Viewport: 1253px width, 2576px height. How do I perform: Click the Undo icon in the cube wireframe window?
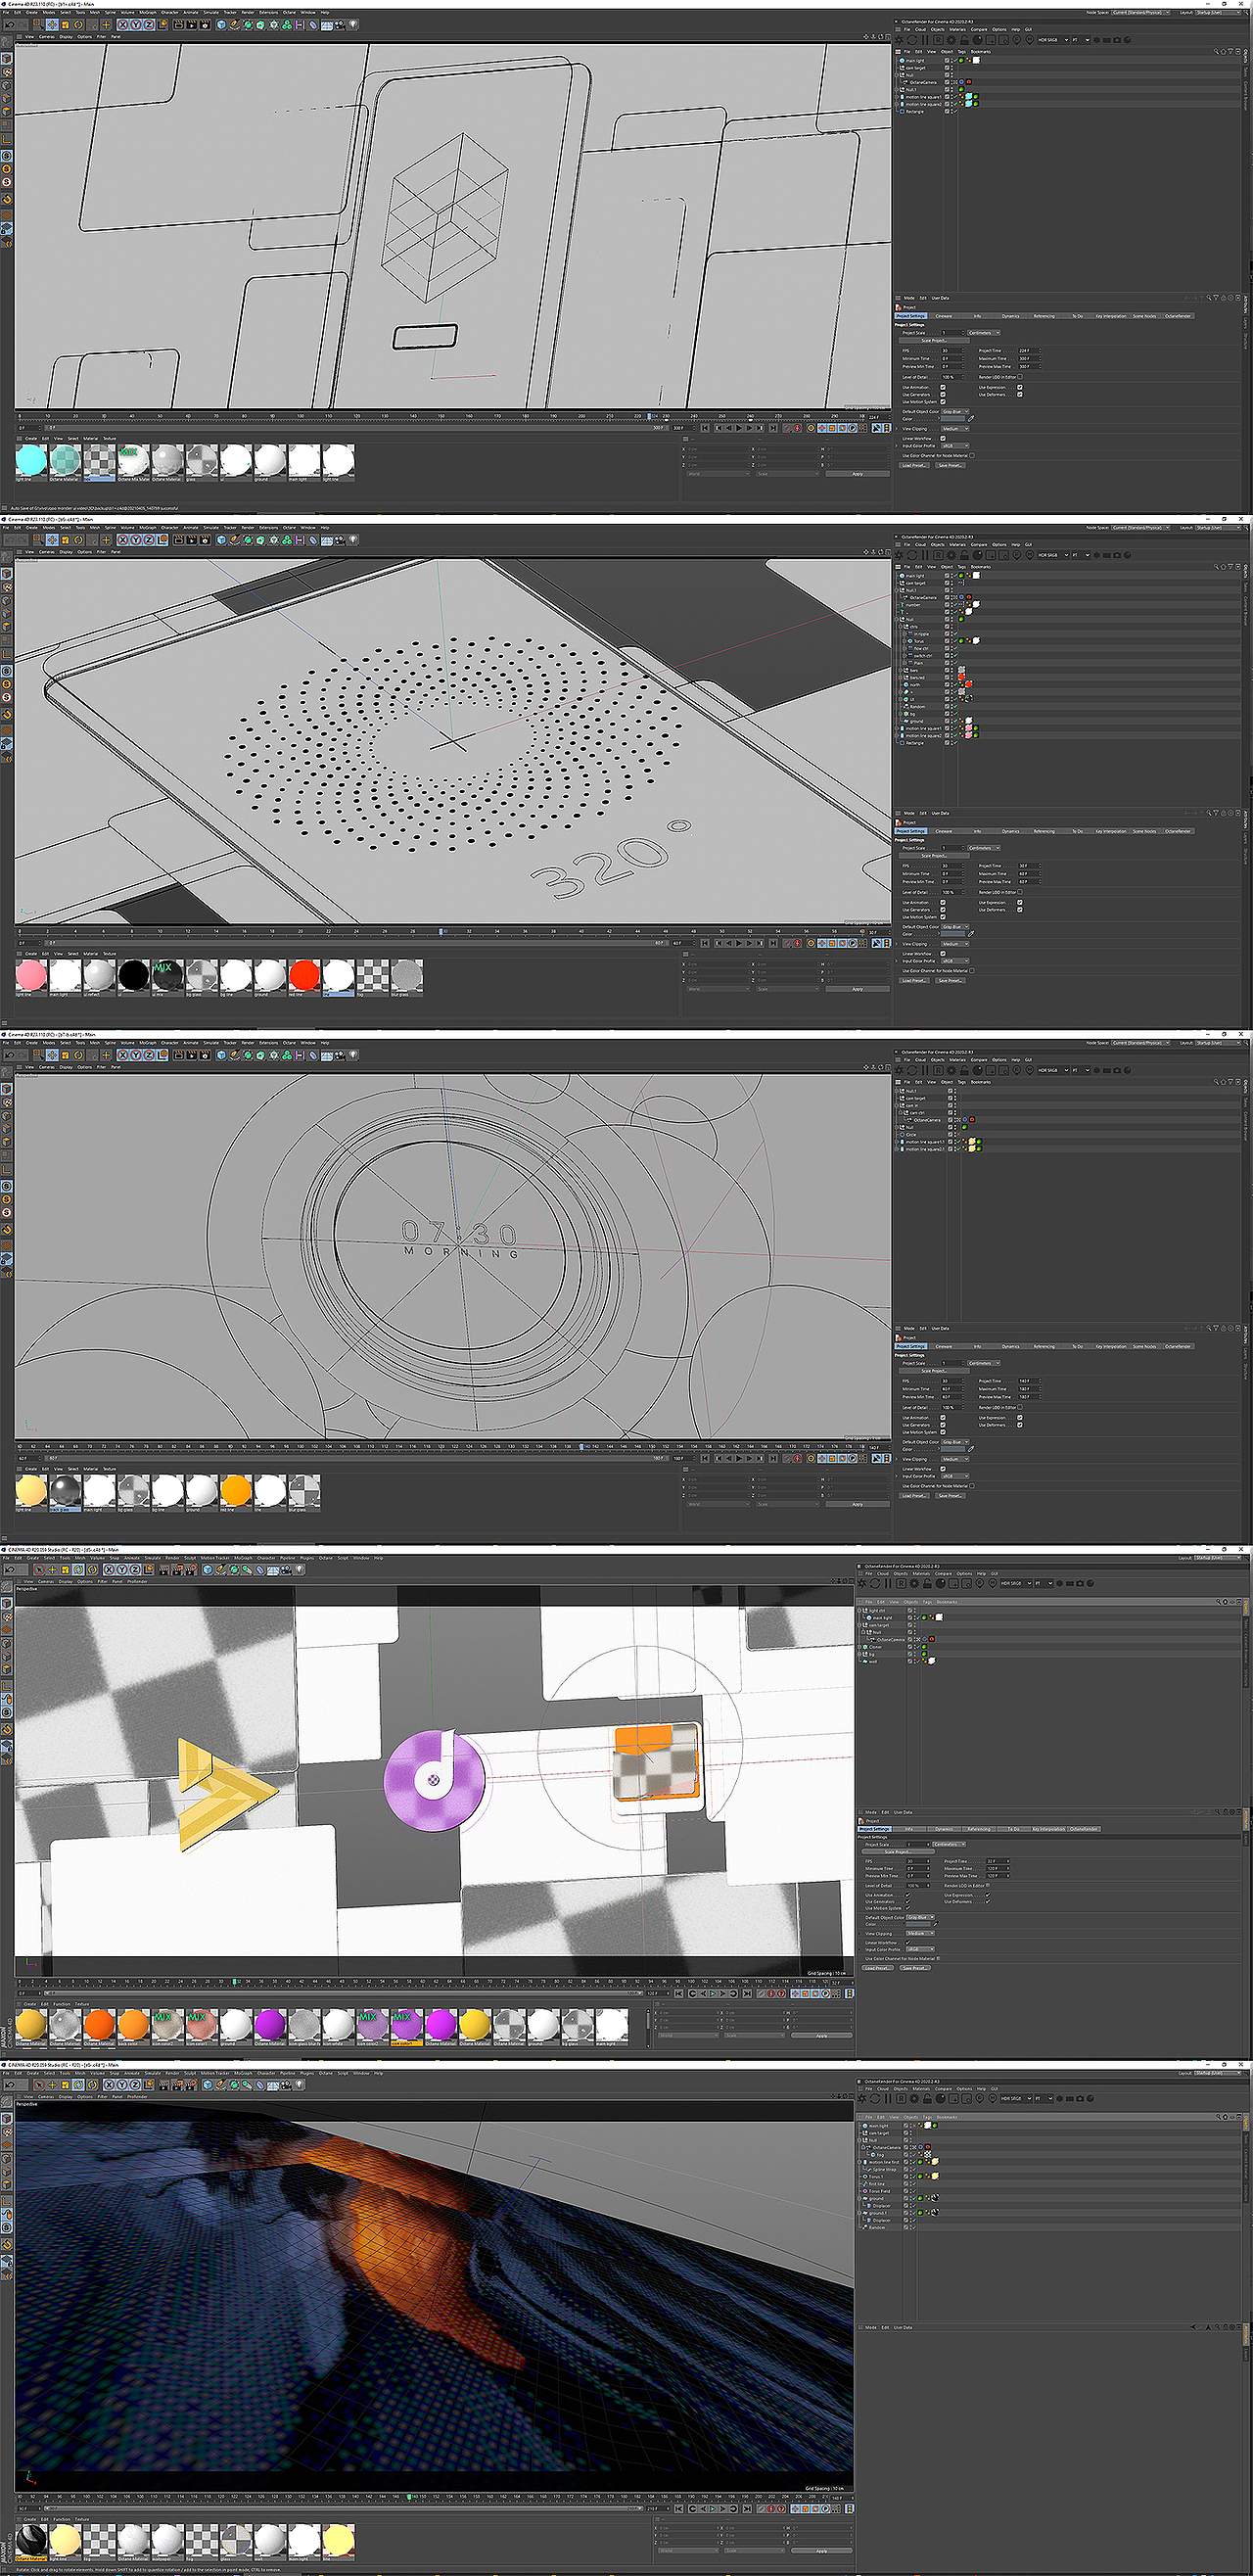pos(10,24)
